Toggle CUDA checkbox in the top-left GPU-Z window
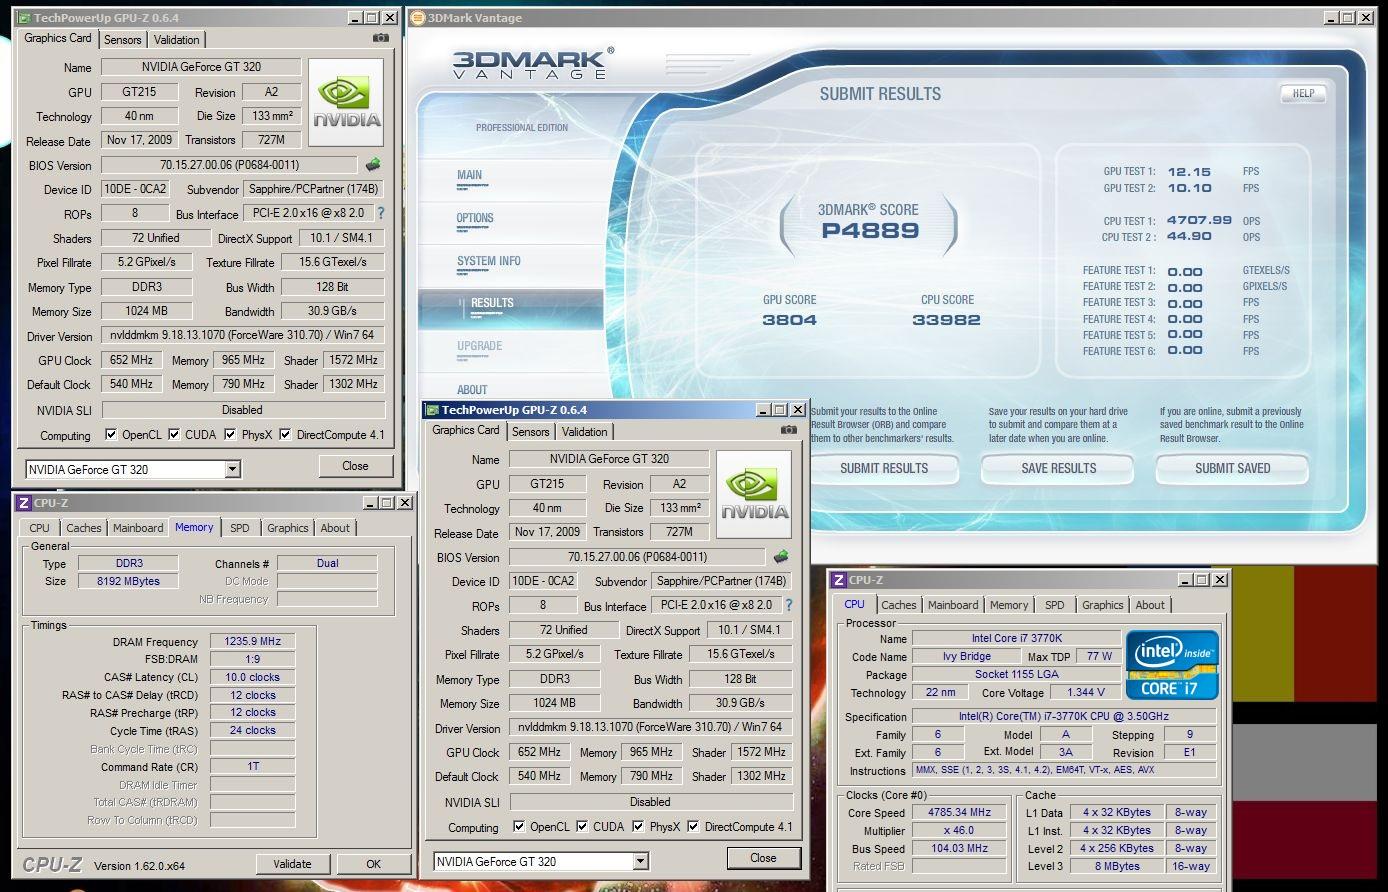Screen dimensions: 1388x892 [x=174, y=435]
